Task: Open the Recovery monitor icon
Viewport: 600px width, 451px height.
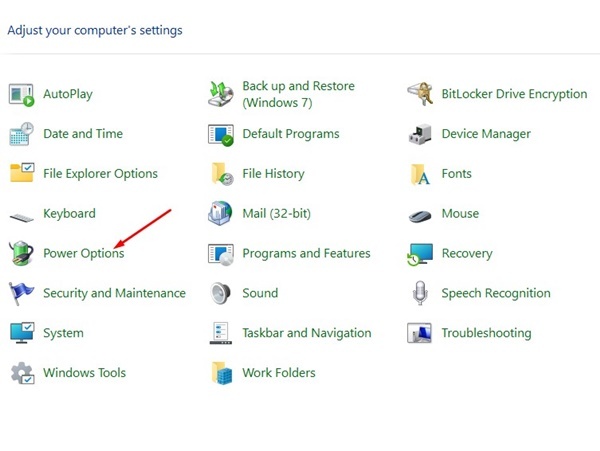Action: 420,254
